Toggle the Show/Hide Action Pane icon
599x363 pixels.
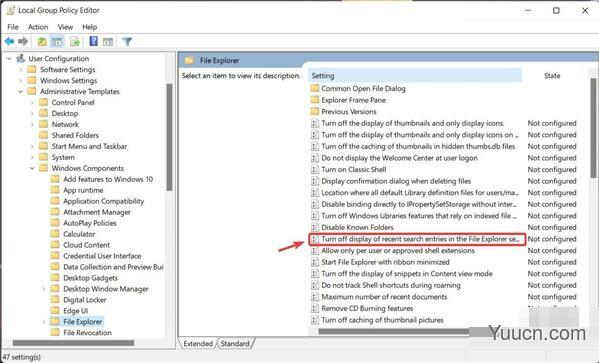pos(108,41)
